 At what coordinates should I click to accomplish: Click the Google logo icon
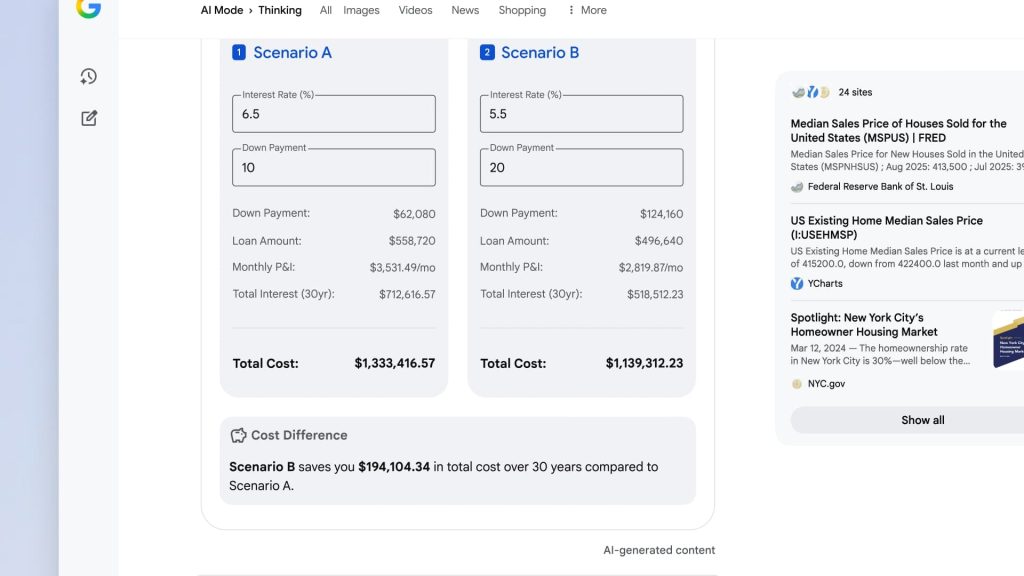tap(88, 8)
